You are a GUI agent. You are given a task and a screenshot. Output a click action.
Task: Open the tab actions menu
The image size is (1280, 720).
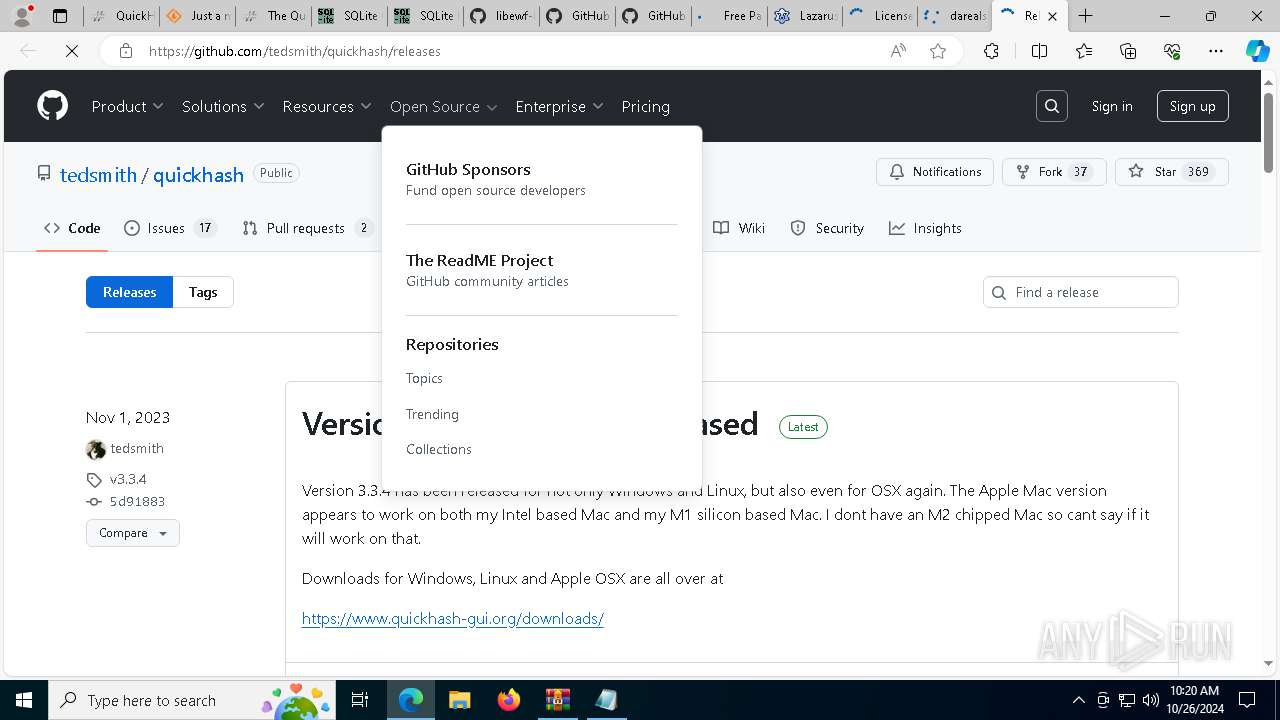point(60,16)
